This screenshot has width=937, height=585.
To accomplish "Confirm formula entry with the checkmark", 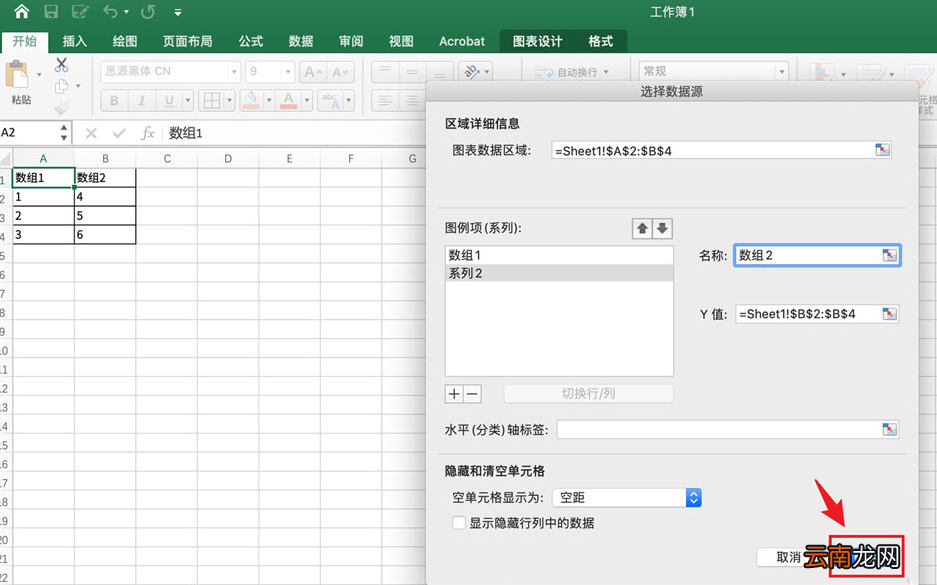I will (119, 133).
